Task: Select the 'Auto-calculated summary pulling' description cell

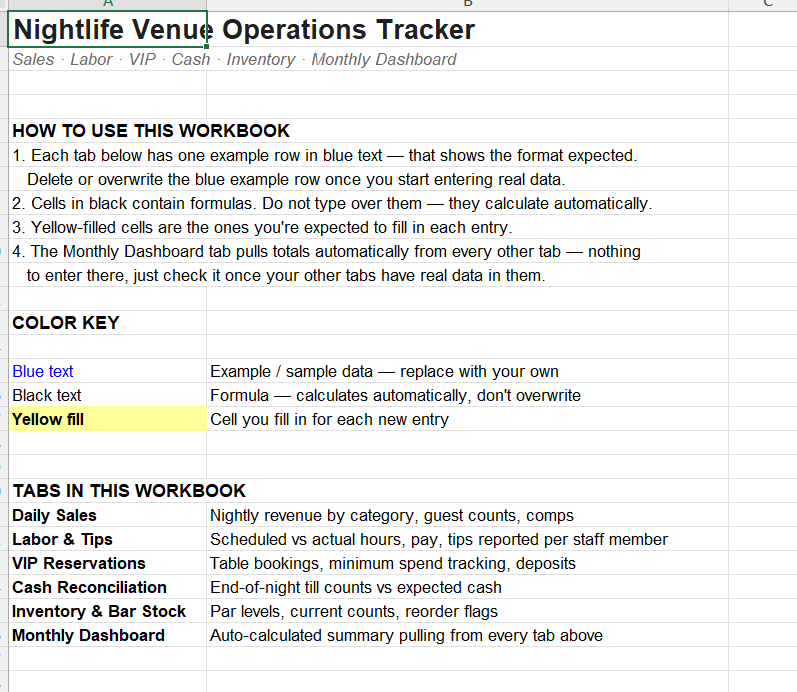Action: pos(467,635)
